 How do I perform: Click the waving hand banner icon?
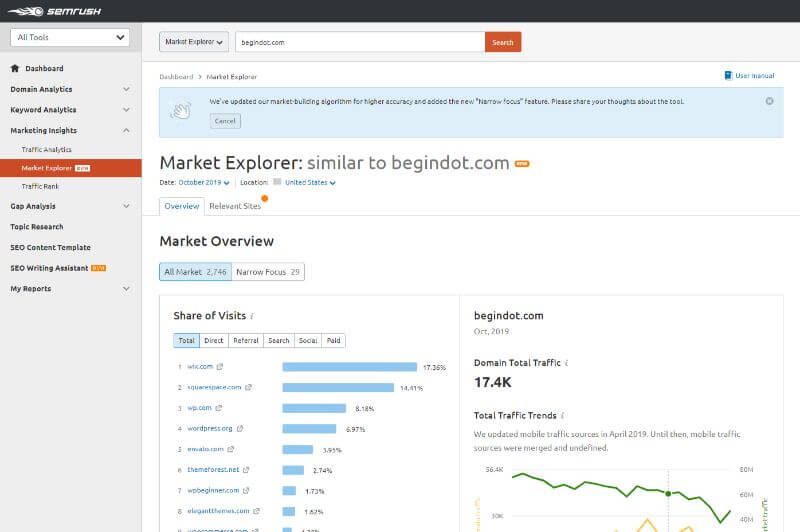(x=181, y=110)
